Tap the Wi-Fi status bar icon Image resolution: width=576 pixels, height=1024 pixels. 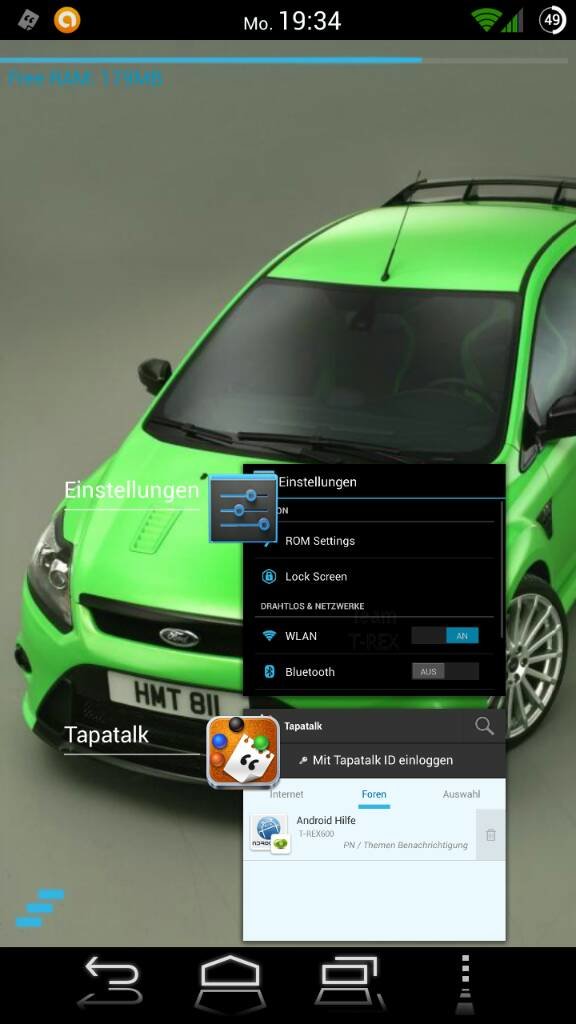pos(485,20)
